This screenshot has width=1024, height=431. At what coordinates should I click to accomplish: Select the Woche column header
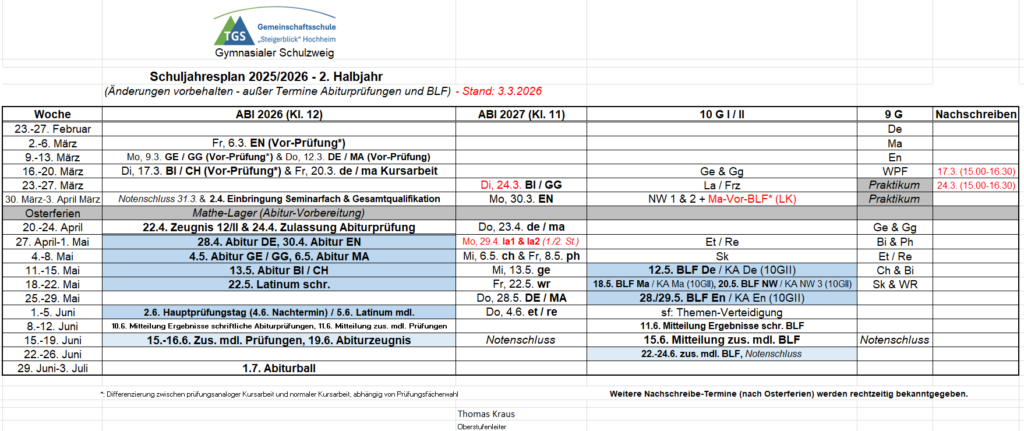[x=52, y=115]
